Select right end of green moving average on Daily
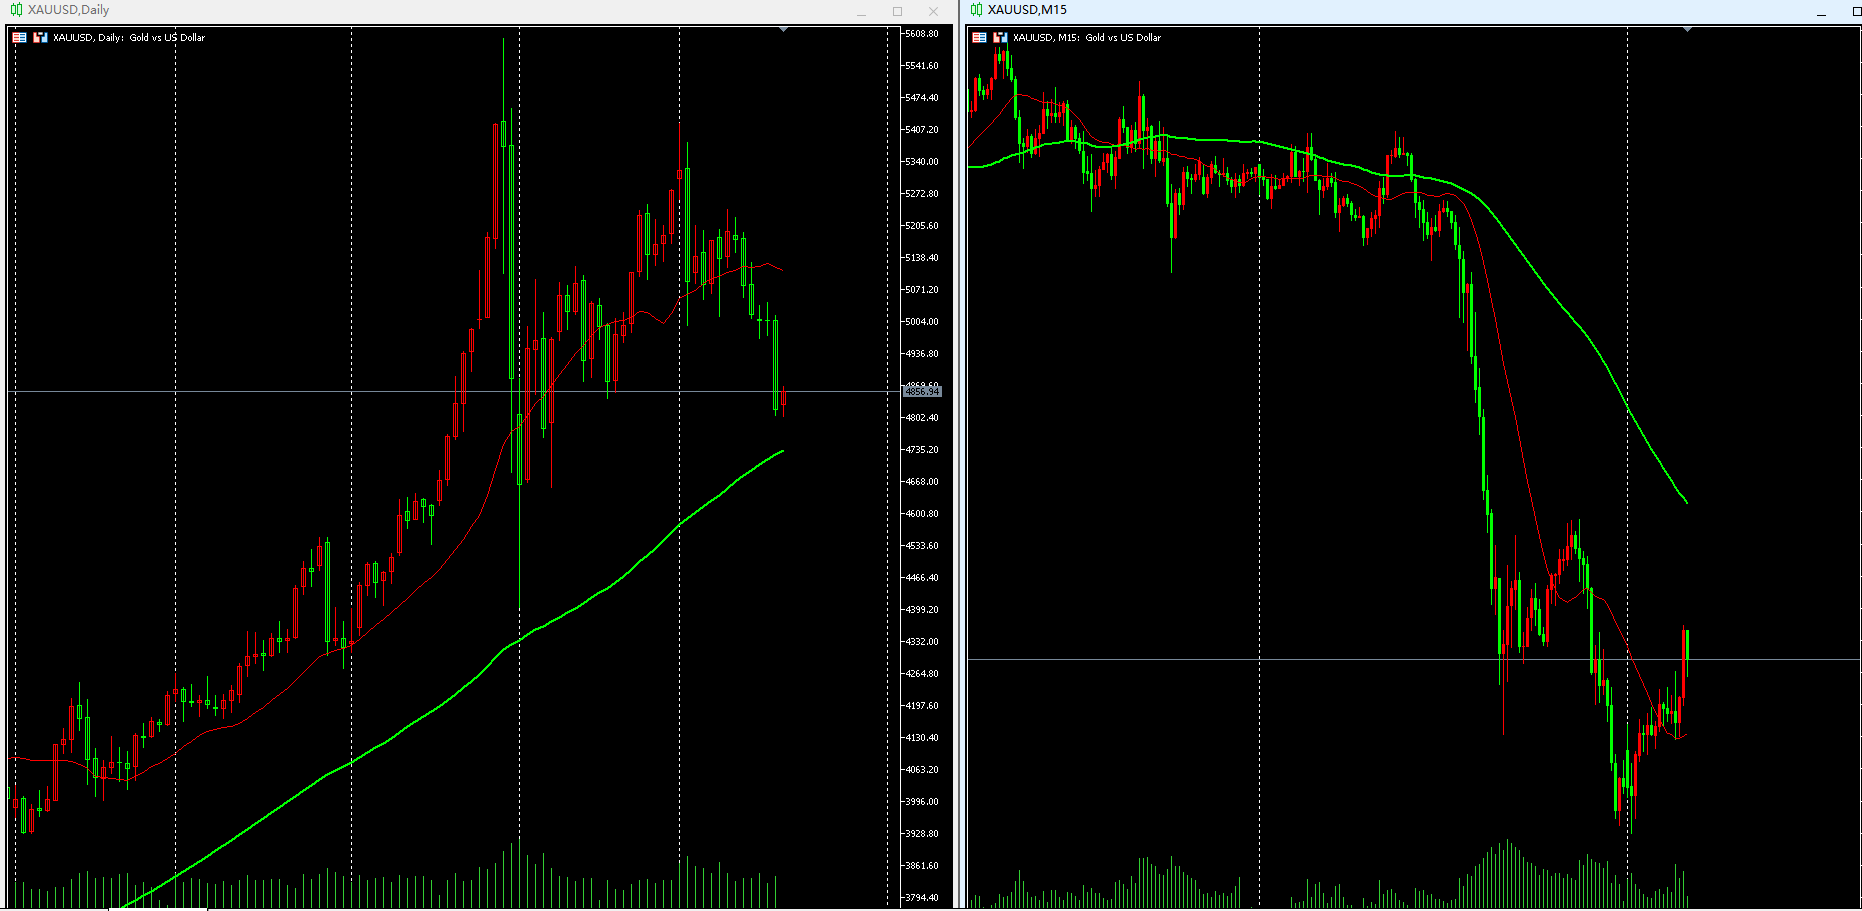This screenshot has width=1862, height=911. tap(782, 451)
